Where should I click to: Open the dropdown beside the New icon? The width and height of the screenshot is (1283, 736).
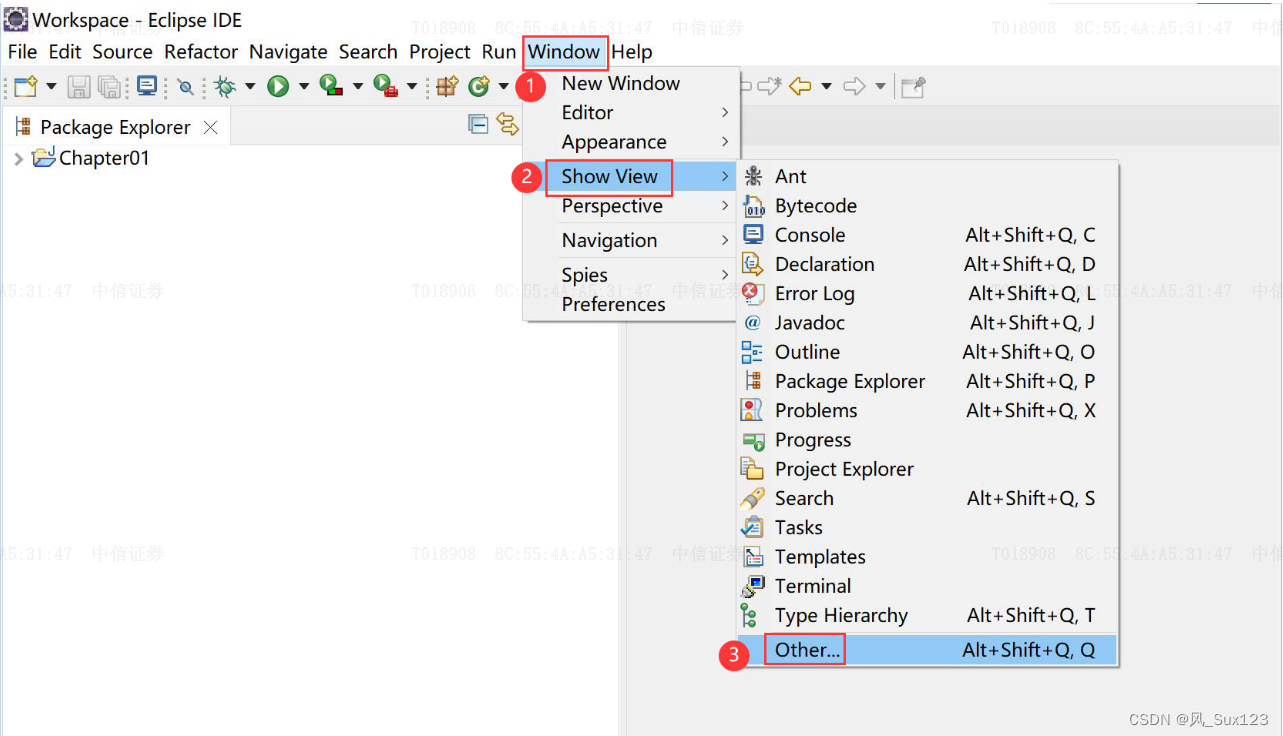coord(51,86)
